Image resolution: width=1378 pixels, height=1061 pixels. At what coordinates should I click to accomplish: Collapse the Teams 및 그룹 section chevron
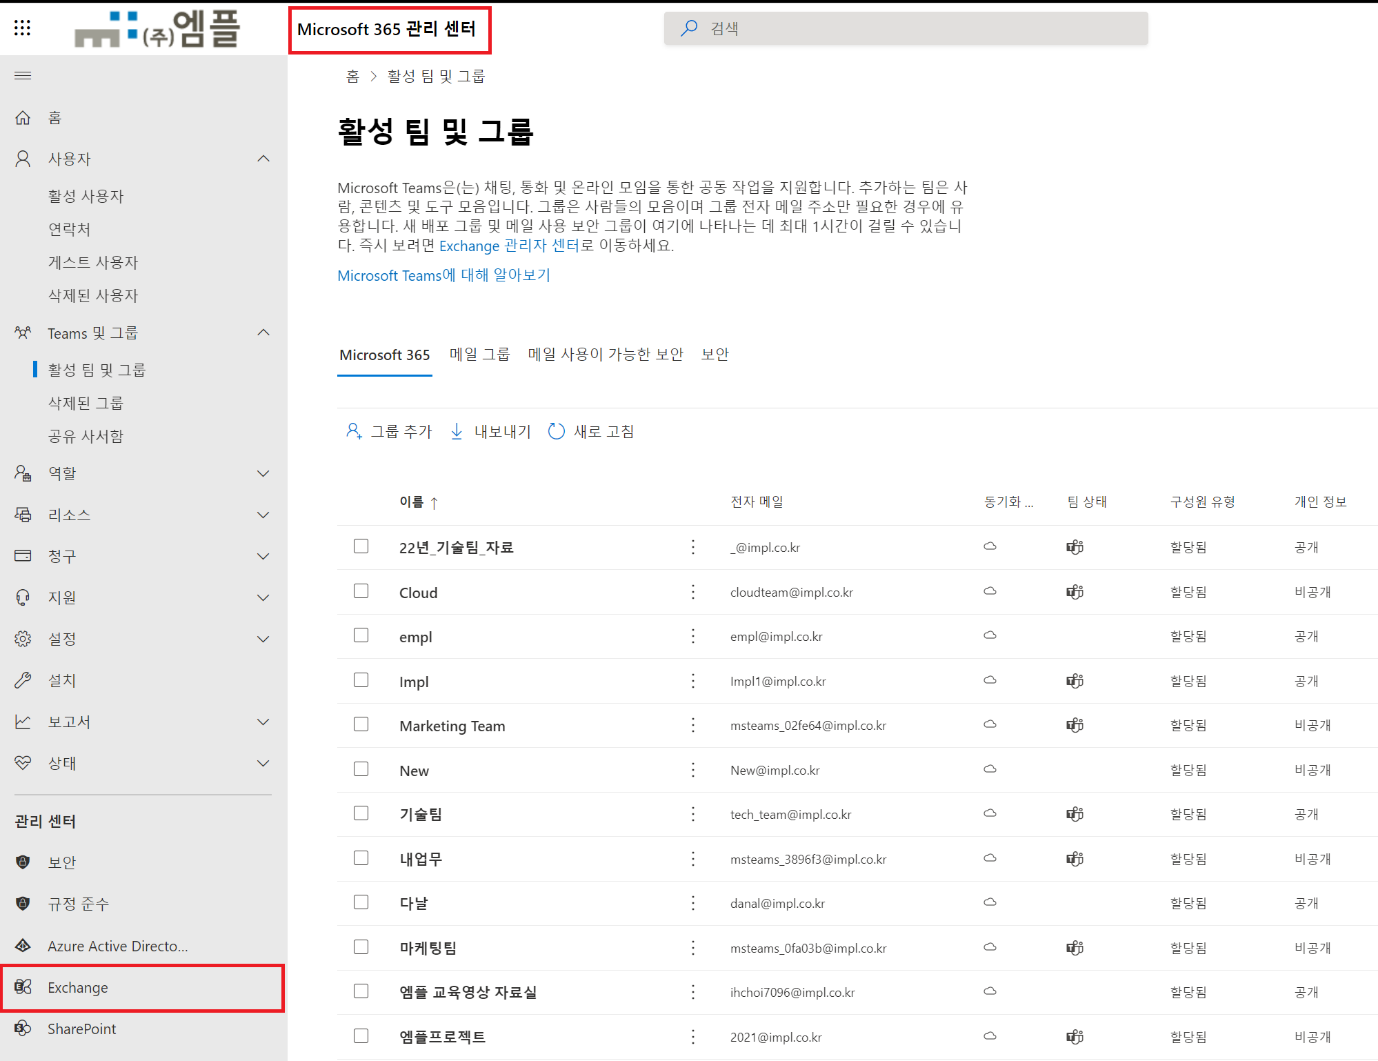pyautogui.click(x=263, y=333)
